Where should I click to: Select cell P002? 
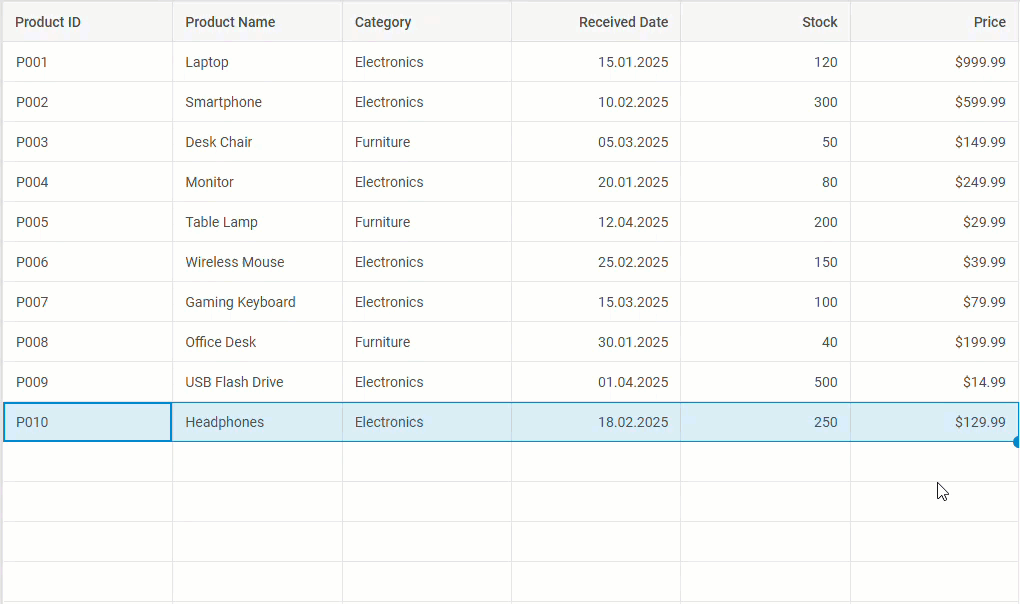(x=87, y=102)
